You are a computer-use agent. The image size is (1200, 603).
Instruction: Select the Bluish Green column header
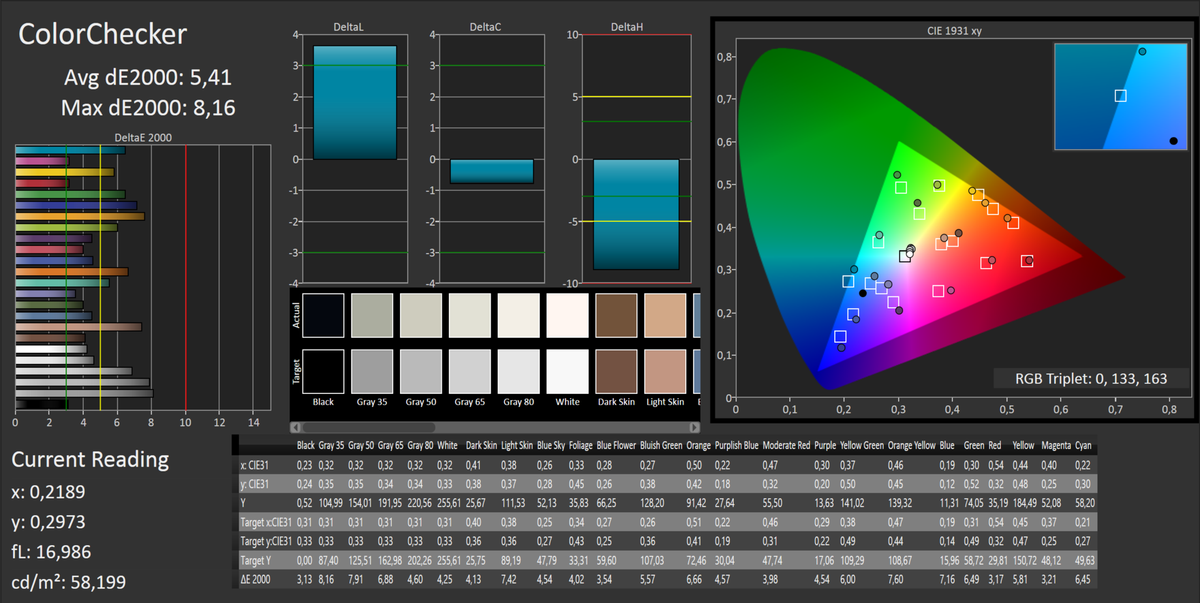(663, 446)
